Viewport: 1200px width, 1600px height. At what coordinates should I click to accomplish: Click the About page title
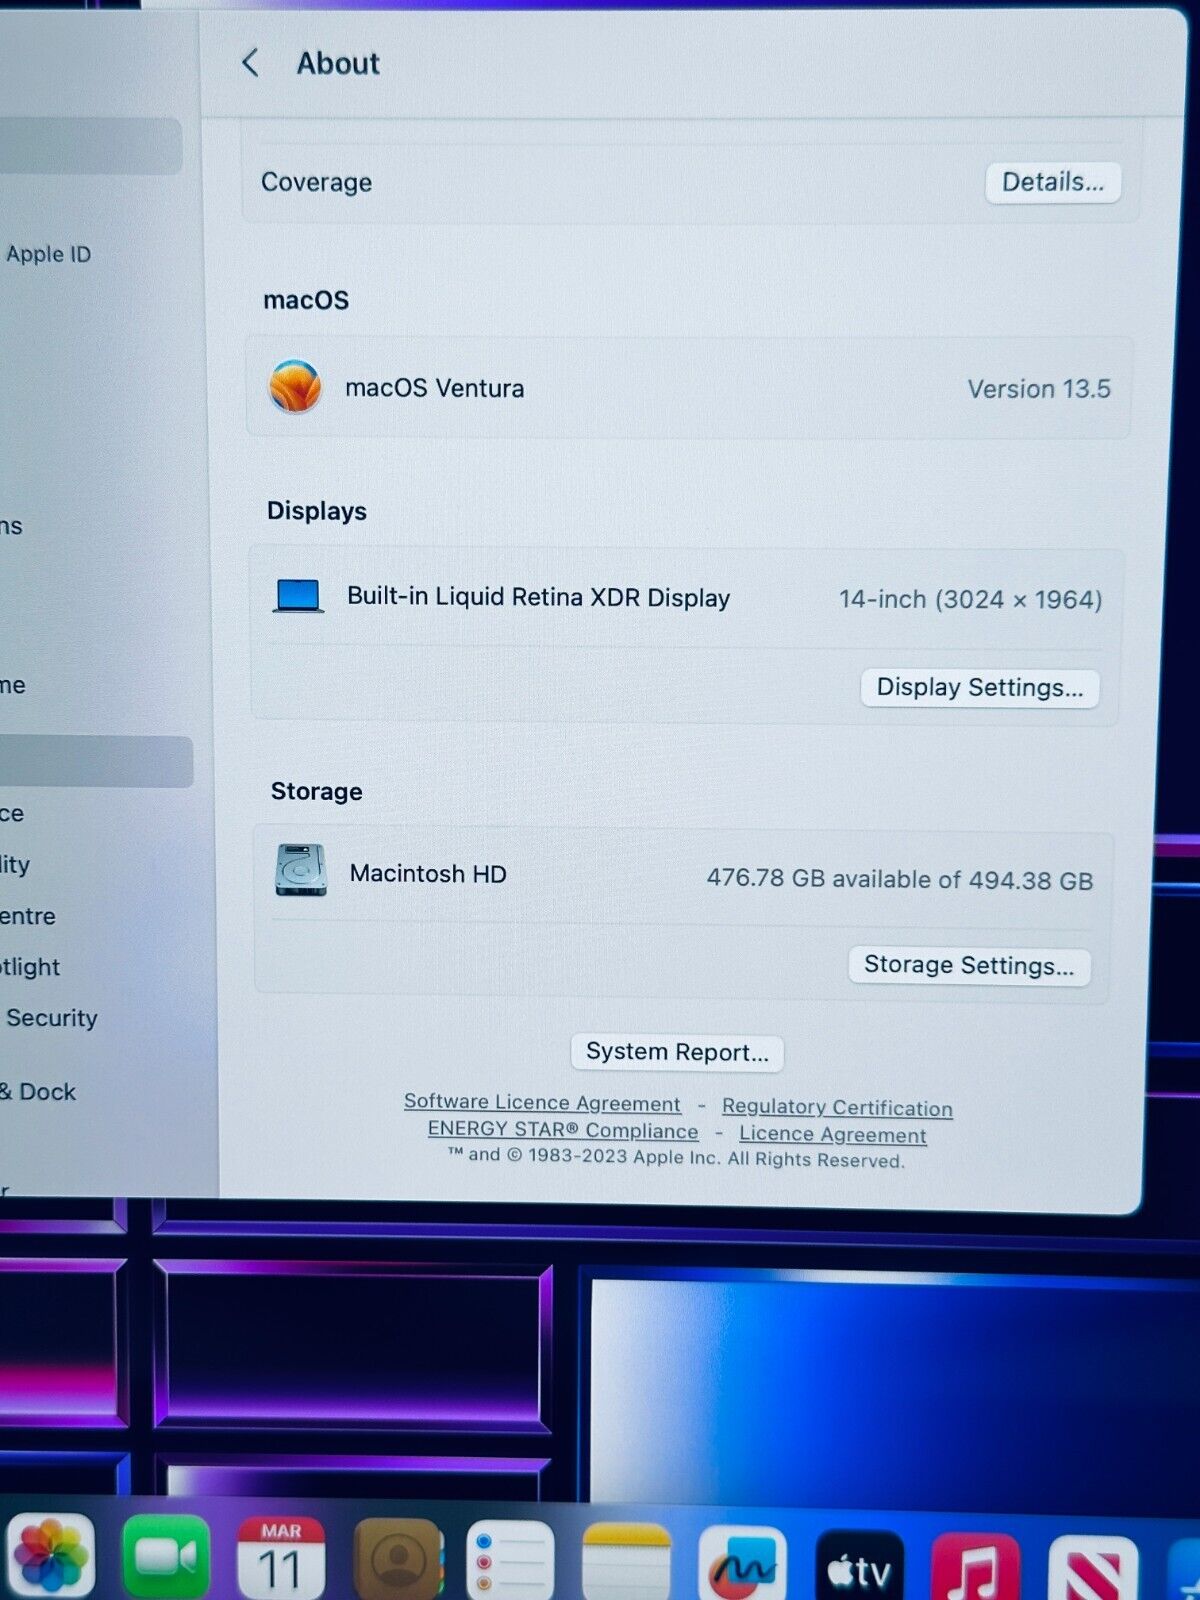pos(338,64)
